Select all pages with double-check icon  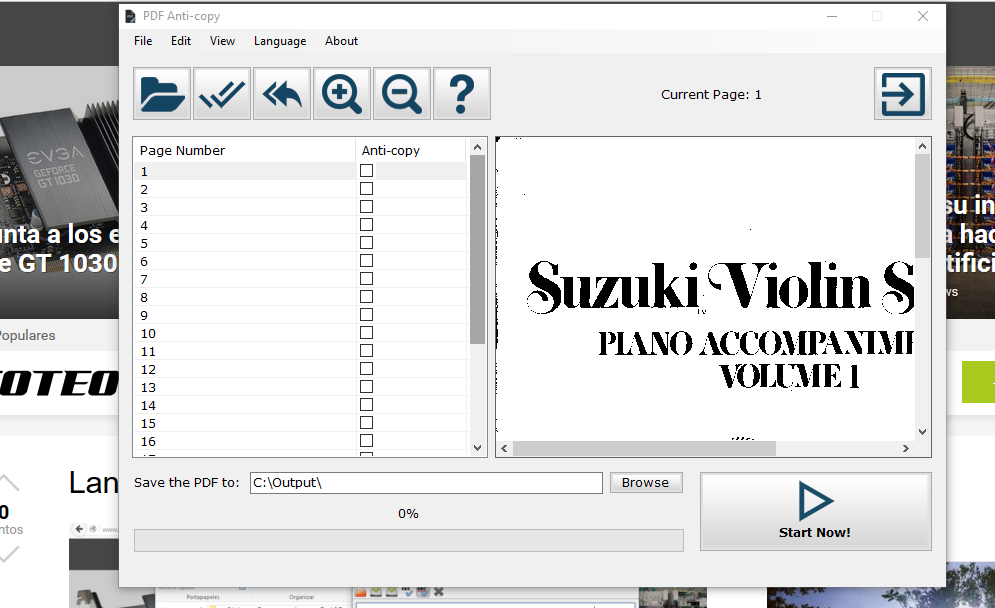[x=221, y=94]
